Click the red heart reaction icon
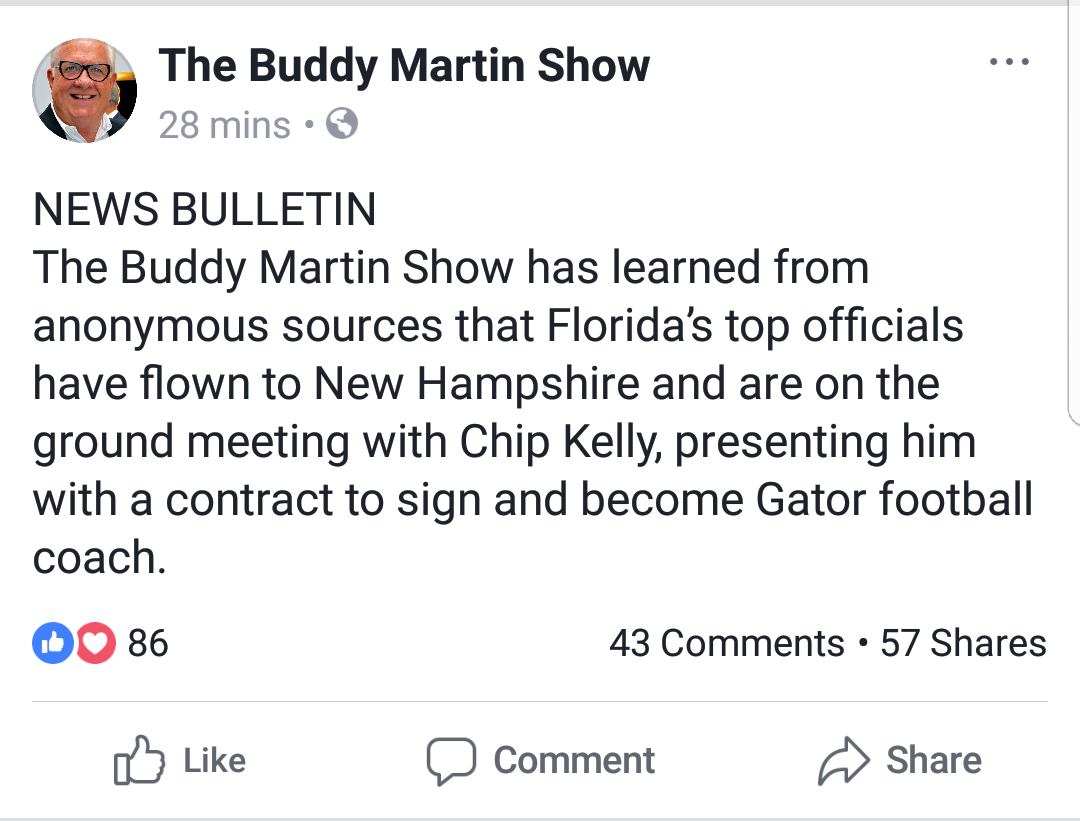This screenshot has height=821, width=1080. (x=95, y=643)
